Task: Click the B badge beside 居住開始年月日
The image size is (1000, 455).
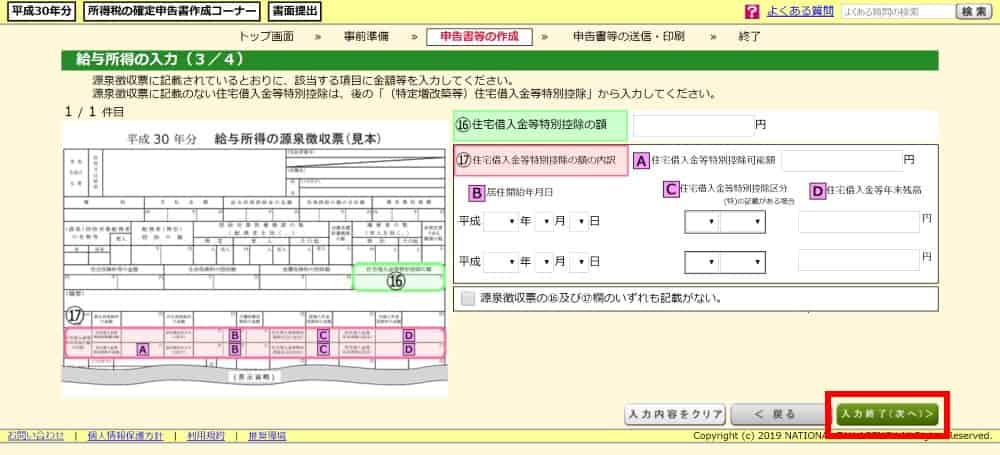Action: pos(477,191)
